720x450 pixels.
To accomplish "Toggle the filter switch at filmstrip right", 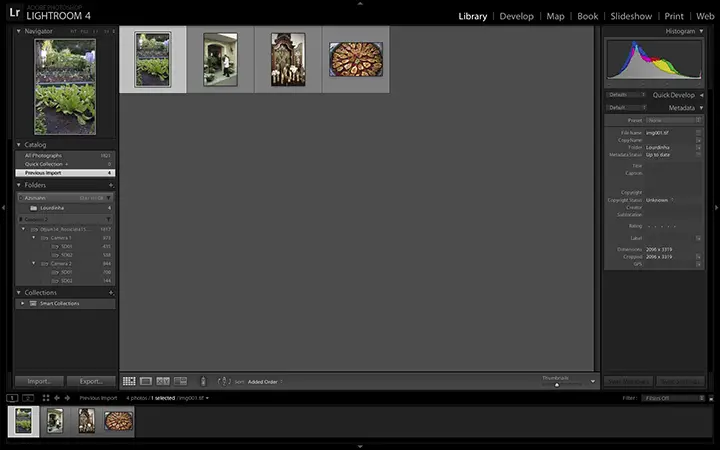I will click(x=711, y=399).
